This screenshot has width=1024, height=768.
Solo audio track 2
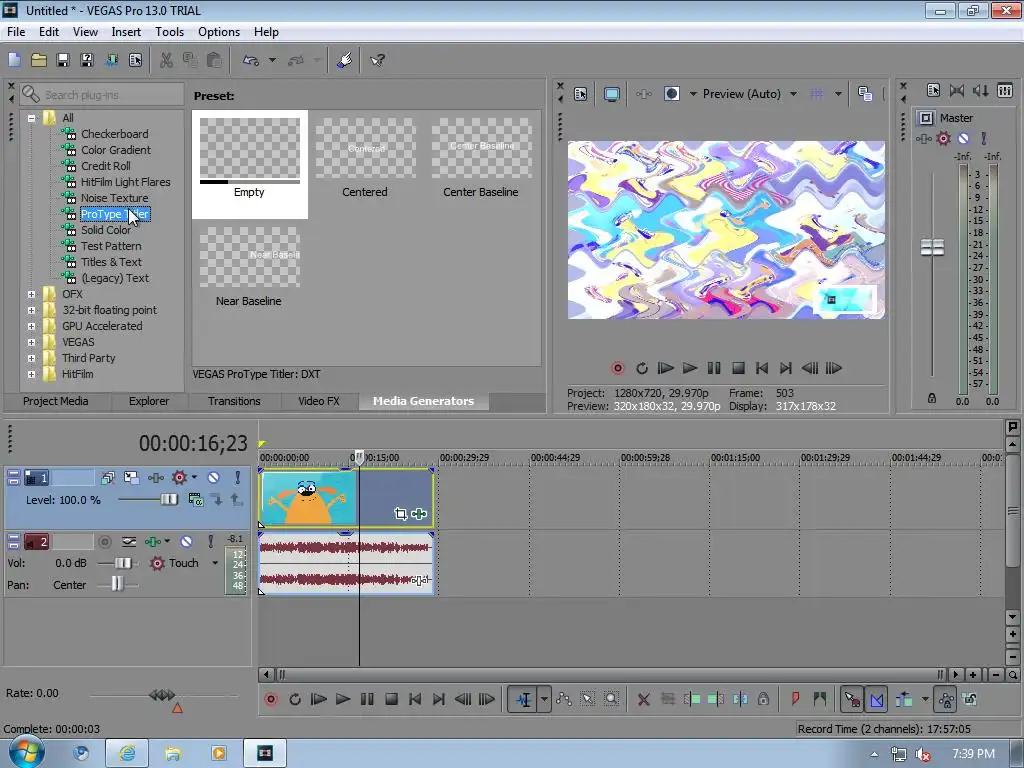(x=210, y=541)
